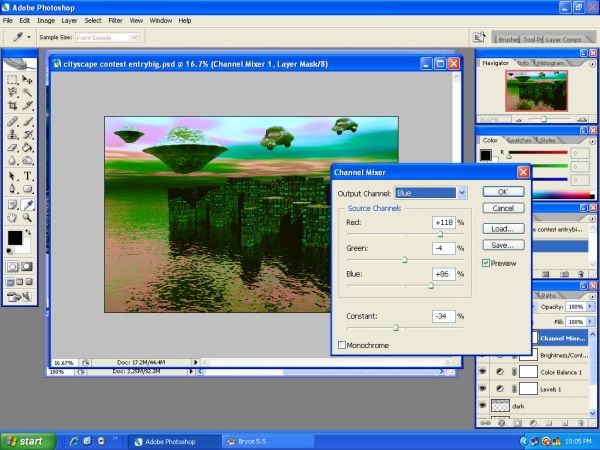
Task: Select the Dodge tool
Action: (x=27, y=160)
